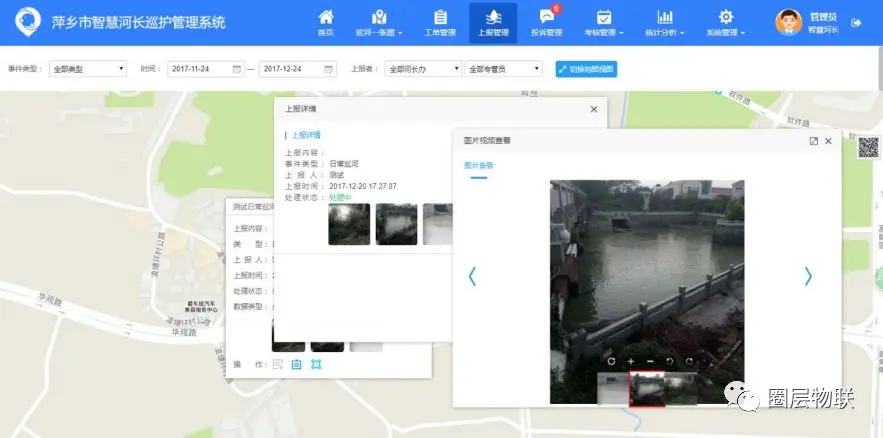Click the 处理中 status text
This screenshot has width=883, height=438.
(340, 198)
